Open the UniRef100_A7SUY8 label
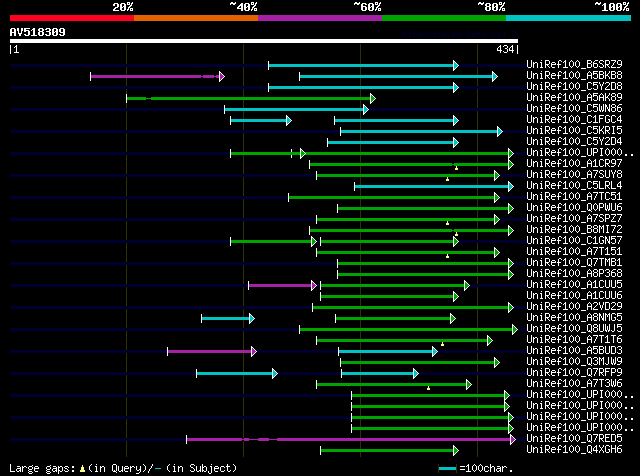Image resolution: width=640 pixels, height=476 pixels. pos(574,174)
